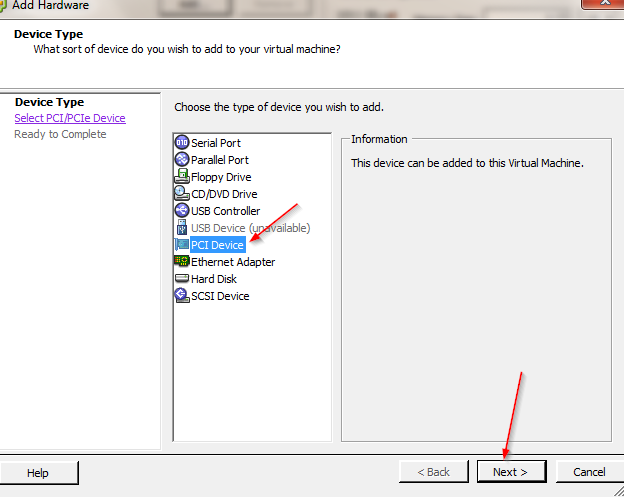Click the SCSI Device icon
Image resolution: width=624 pixels, height=497 pixels.
(182, 295)
